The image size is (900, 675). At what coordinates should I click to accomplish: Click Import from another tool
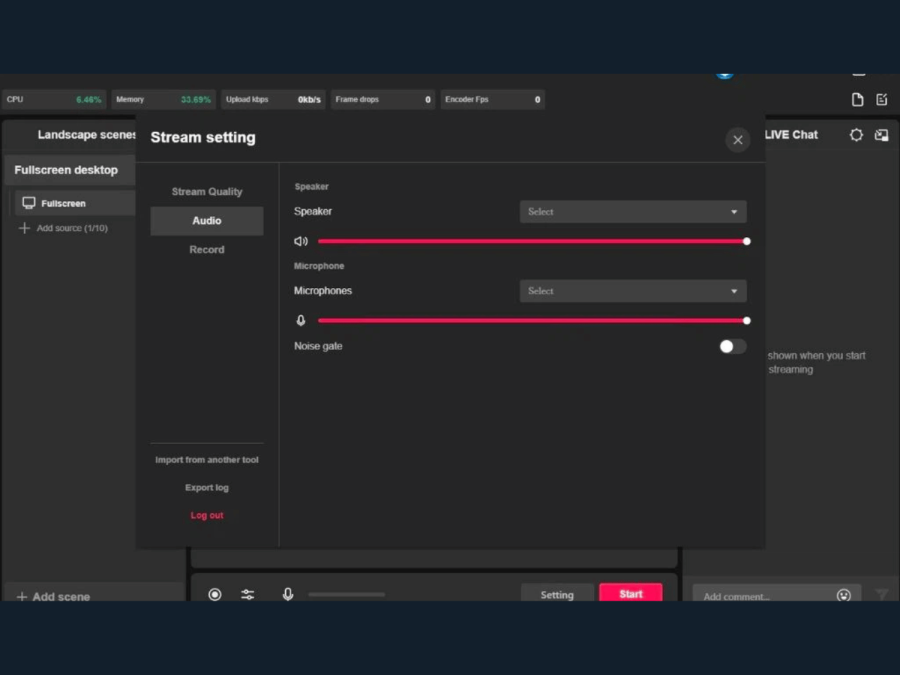tap(207, 460)
